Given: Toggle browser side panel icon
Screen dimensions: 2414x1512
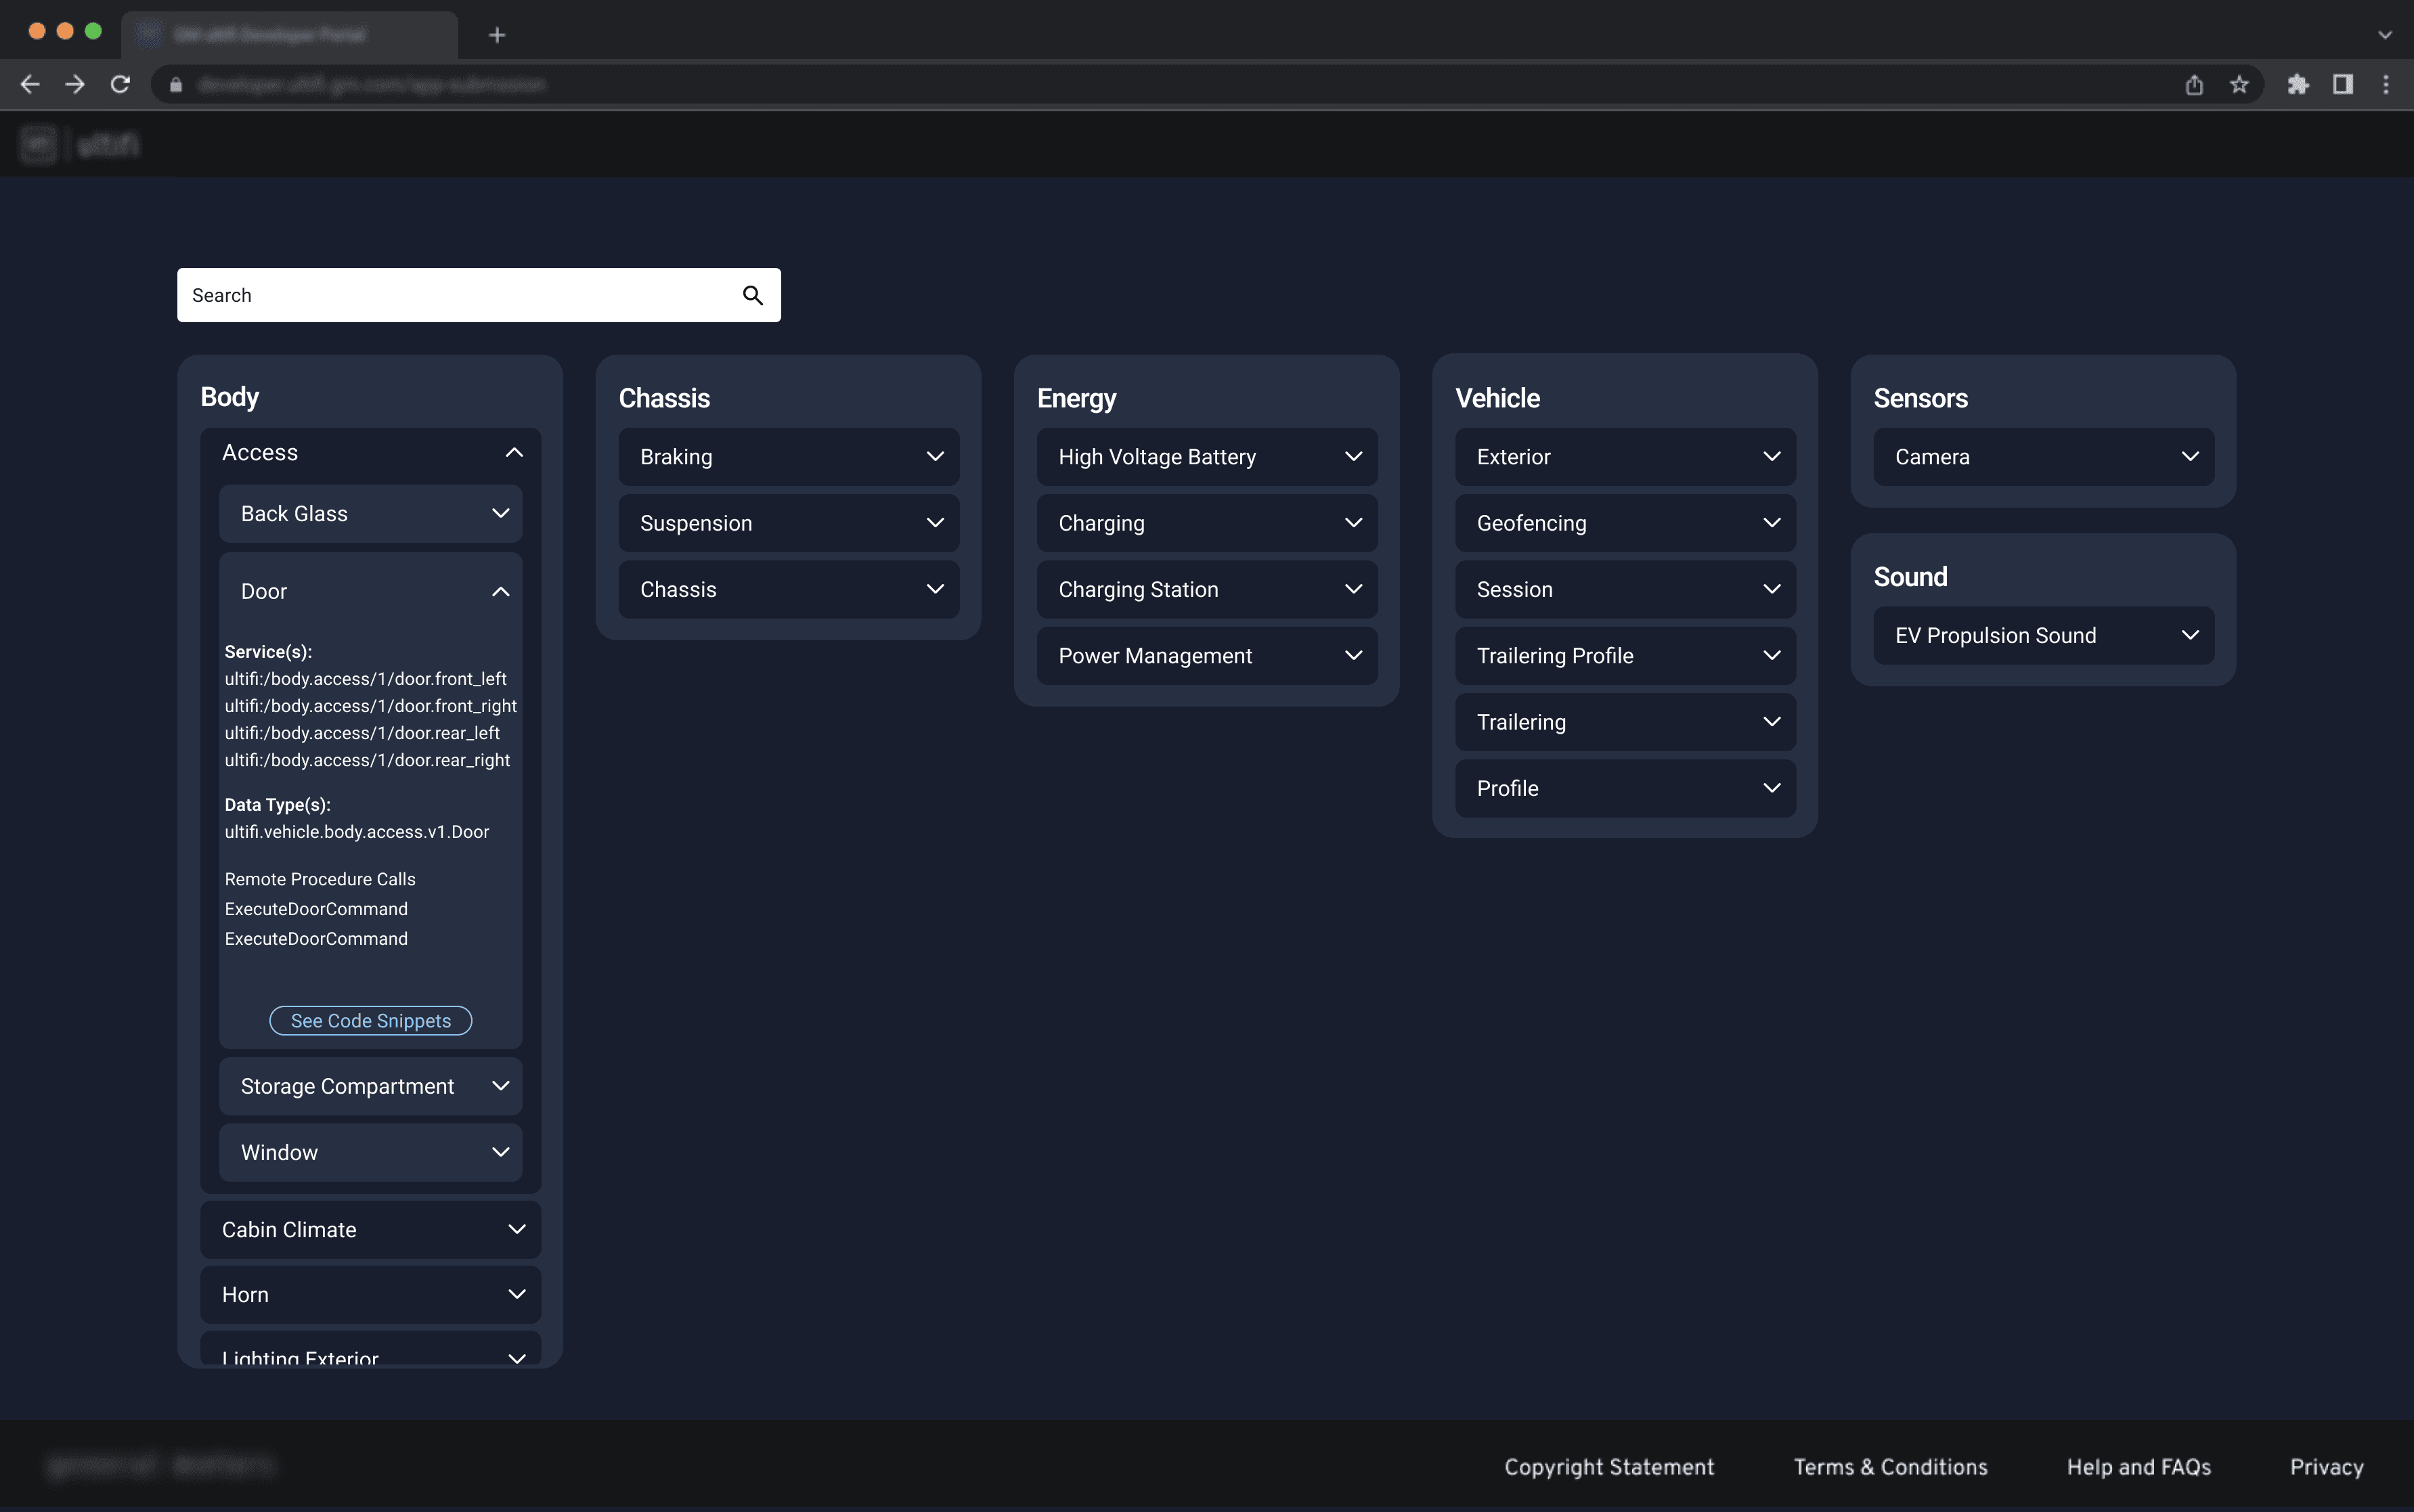Looking at the screenshot, I should tap(2342, 84).
